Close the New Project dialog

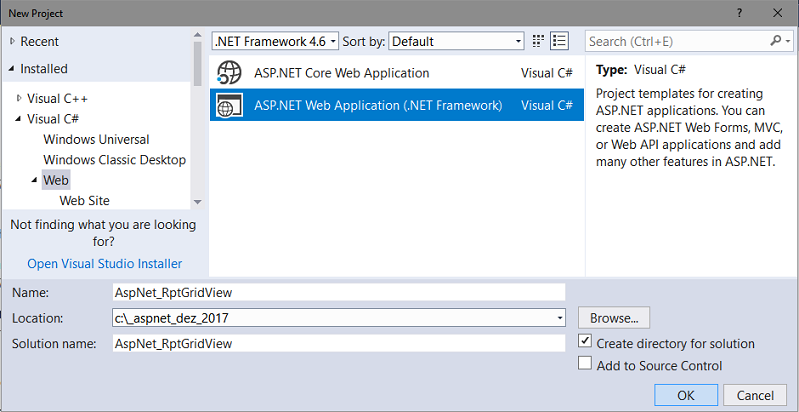[x=778, y=13]
